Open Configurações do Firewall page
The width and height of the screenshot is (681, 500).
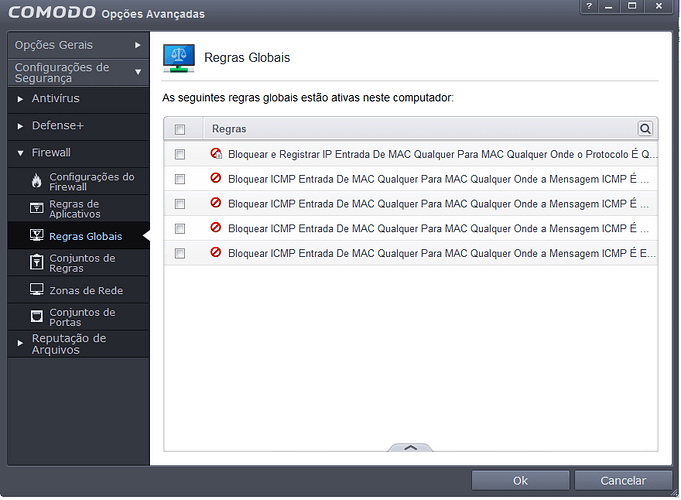79,181
